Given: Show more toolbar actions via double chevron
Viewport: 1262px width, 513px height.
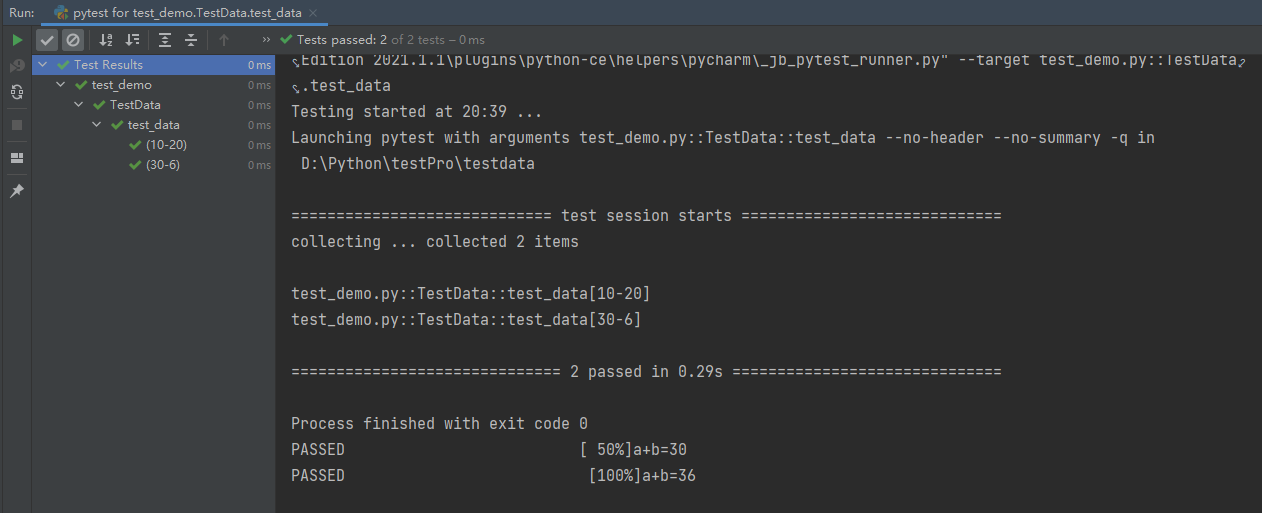Looking at the screenshot, I should (266, 40).
